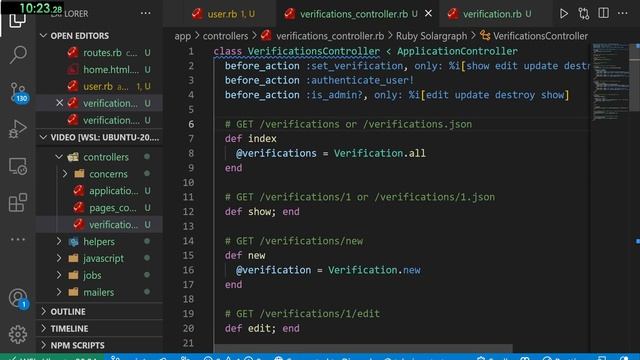Screen dimensions: 640x360
Task: Click the GET /verifications/new comment
Action: click(x=294, y=241)
